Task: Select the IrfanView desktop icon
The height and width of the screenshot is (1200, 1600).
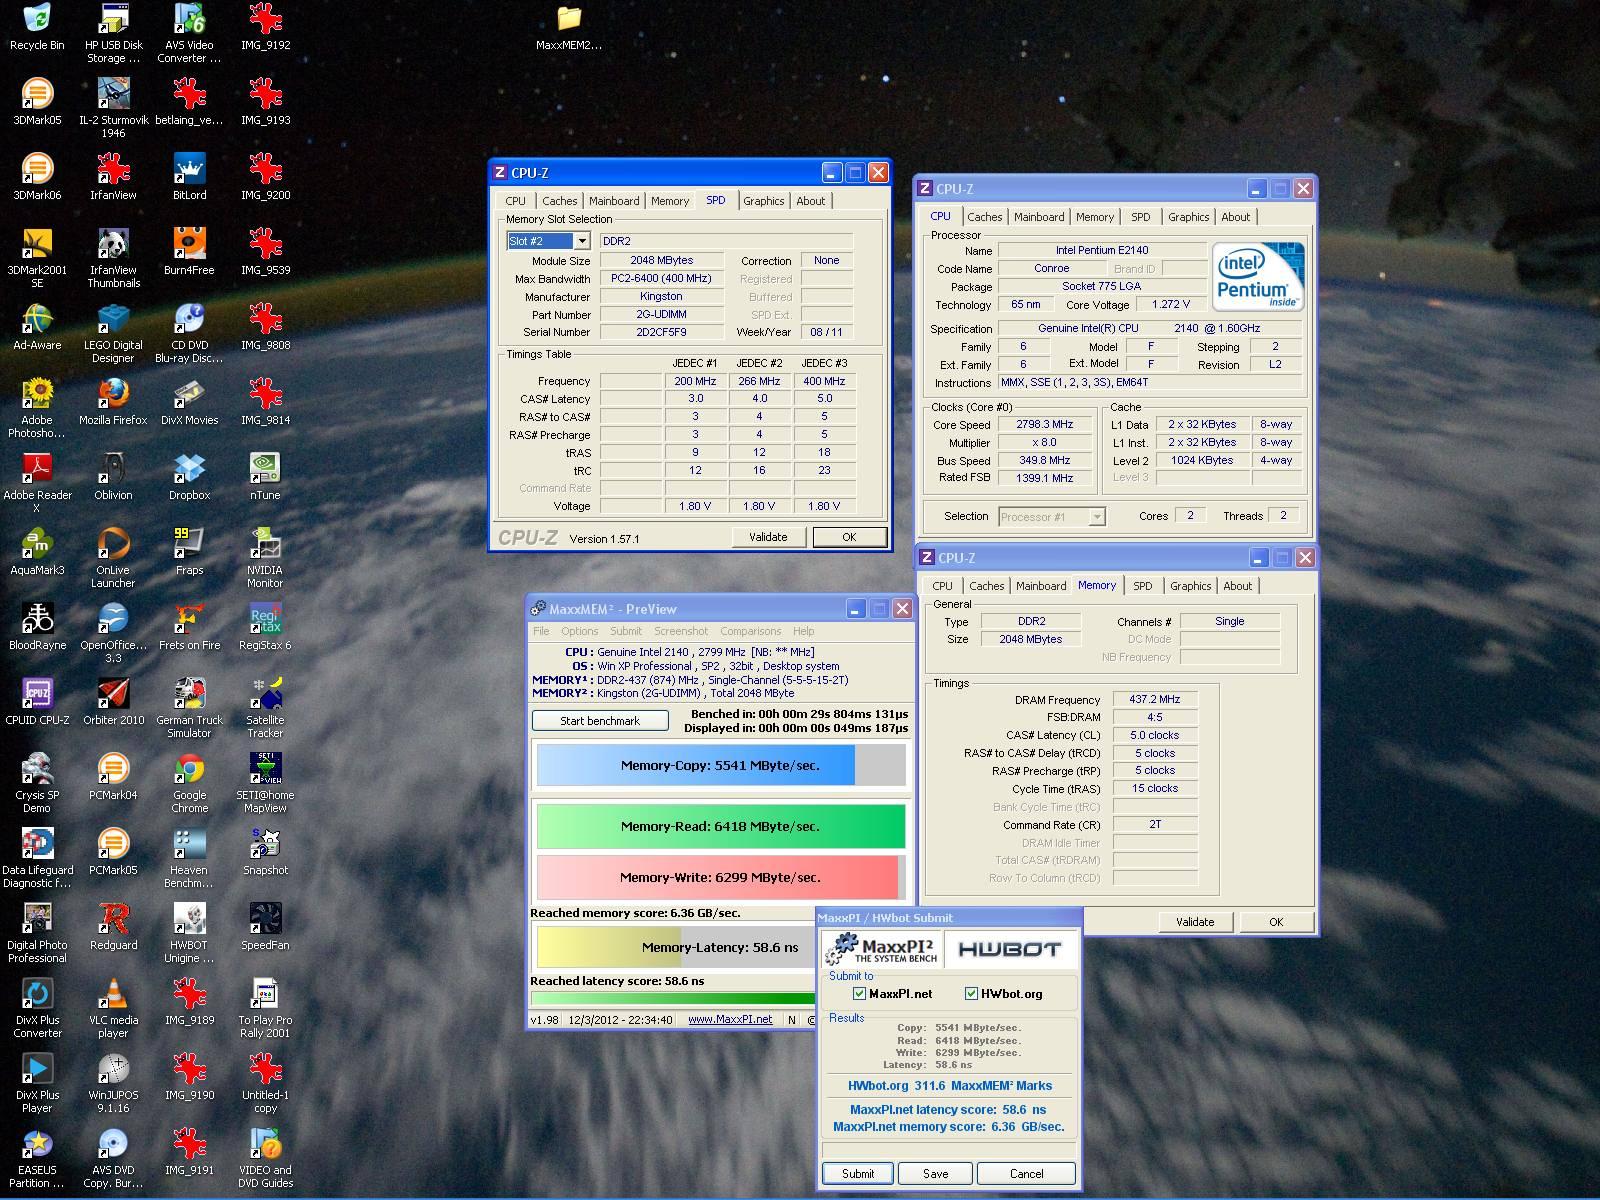Action: point(113,177)
